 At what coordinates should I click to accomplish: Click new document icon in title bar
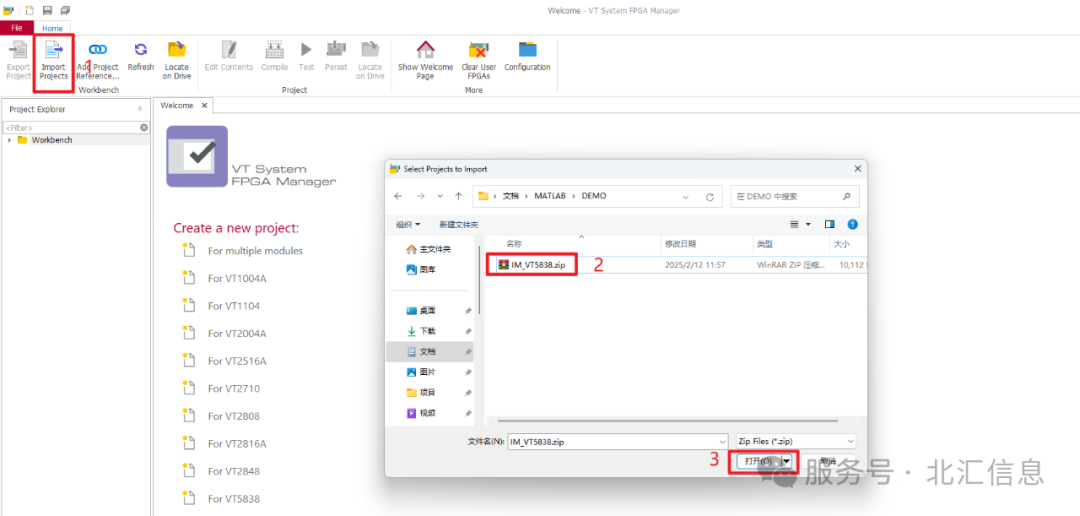[30, 10]
